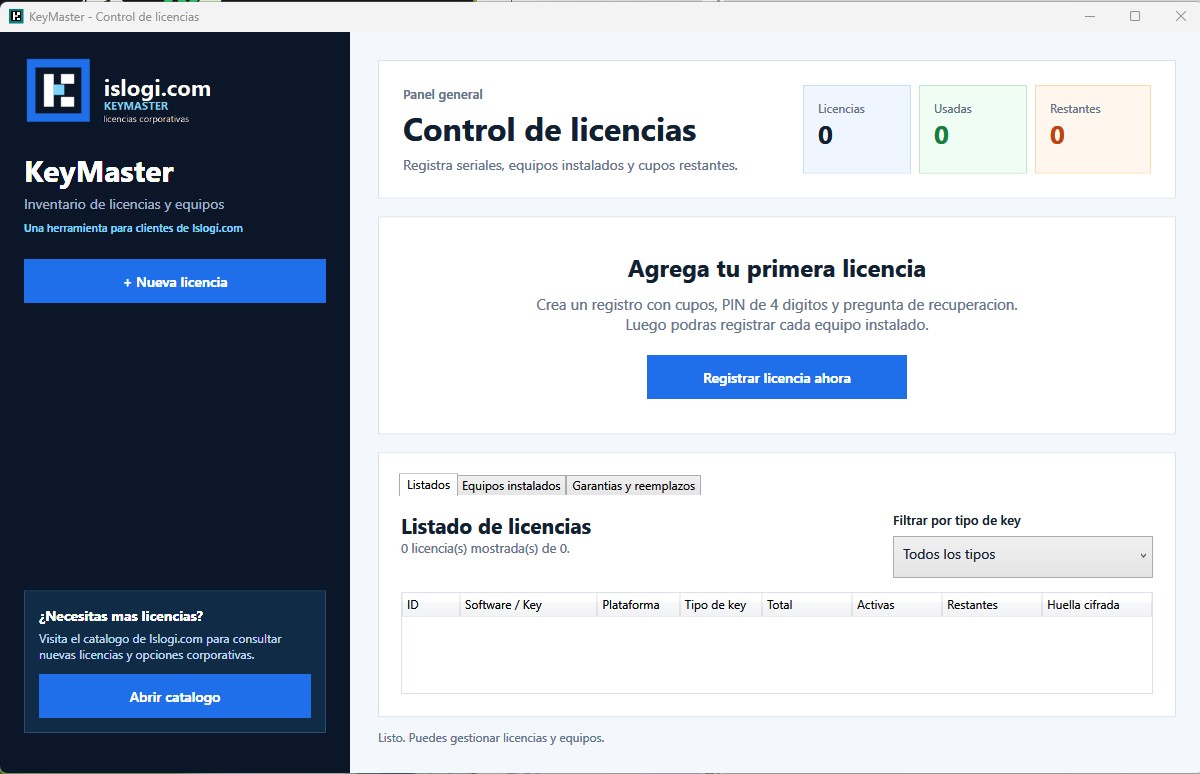
Task: Click the Islogi.com clientes link text
Action: [133, 228]
